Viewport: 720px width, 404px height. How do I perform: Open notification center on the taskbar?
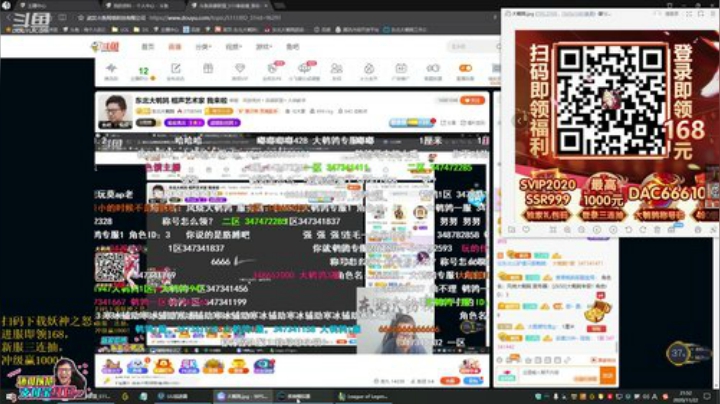[x=707, y=396]
